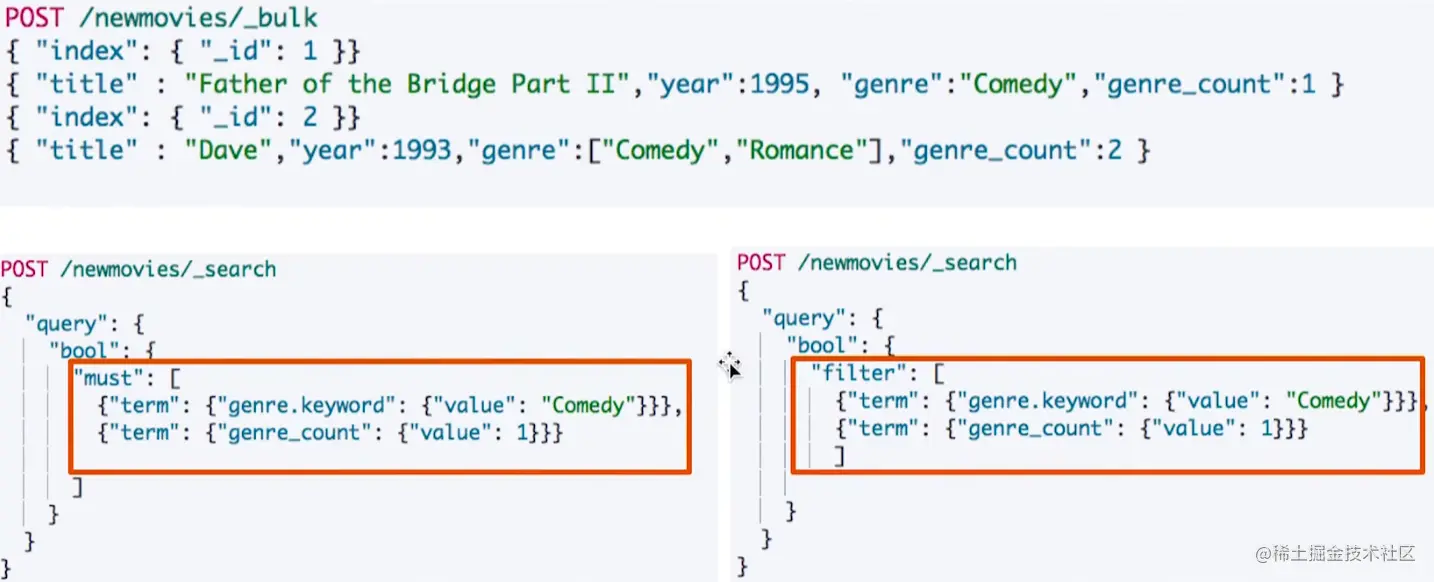Image resolution: width=1434 pixels, height=582 pixels.
Task: Click the "bool" key in left pane
Action: tap(83, 352)
